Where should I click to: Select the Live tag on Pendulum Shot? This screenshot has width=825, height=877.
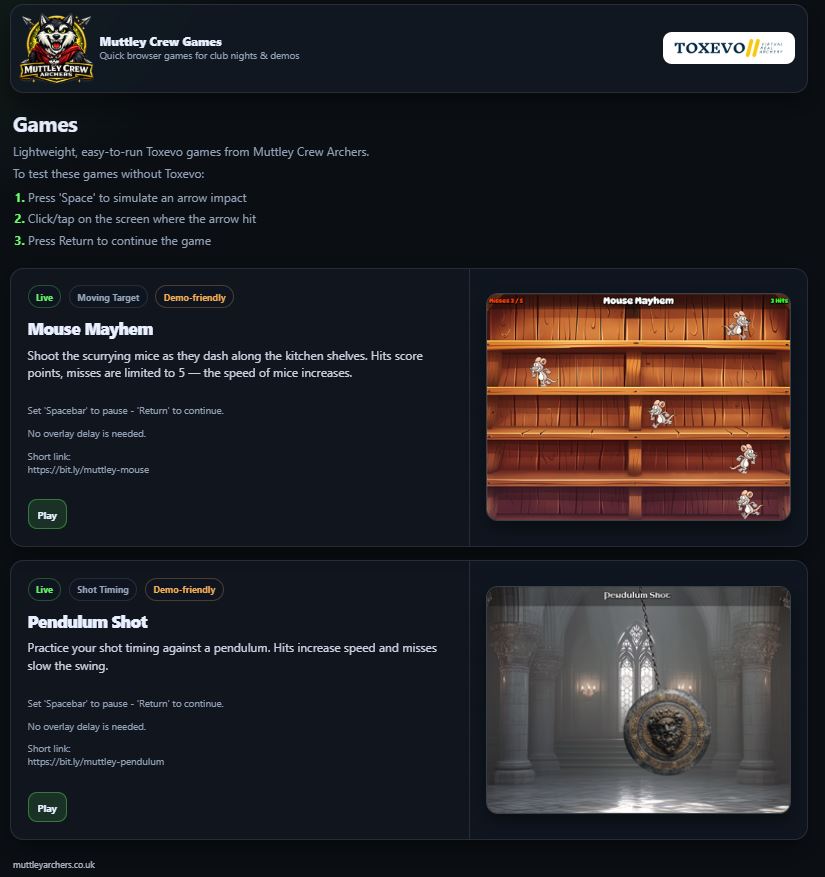click(44, 590)
